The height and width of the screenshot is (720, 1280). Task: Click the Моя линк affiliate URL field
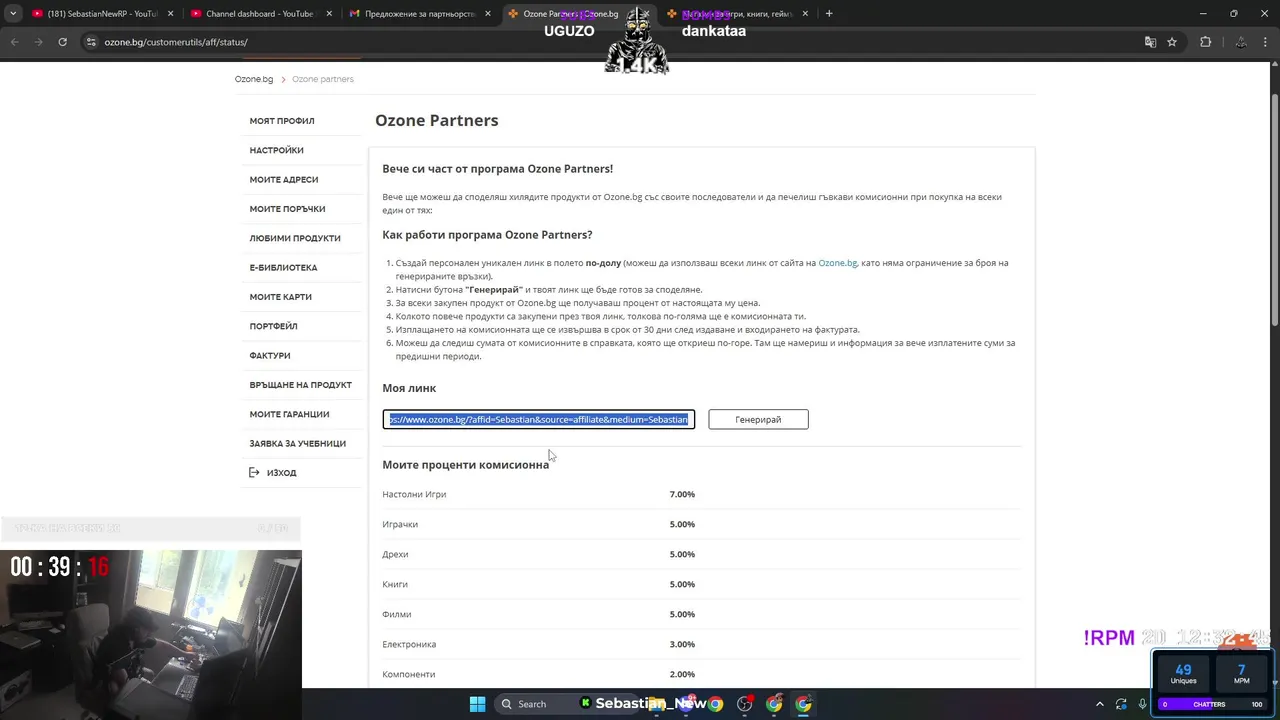click(x=539, y=419)
